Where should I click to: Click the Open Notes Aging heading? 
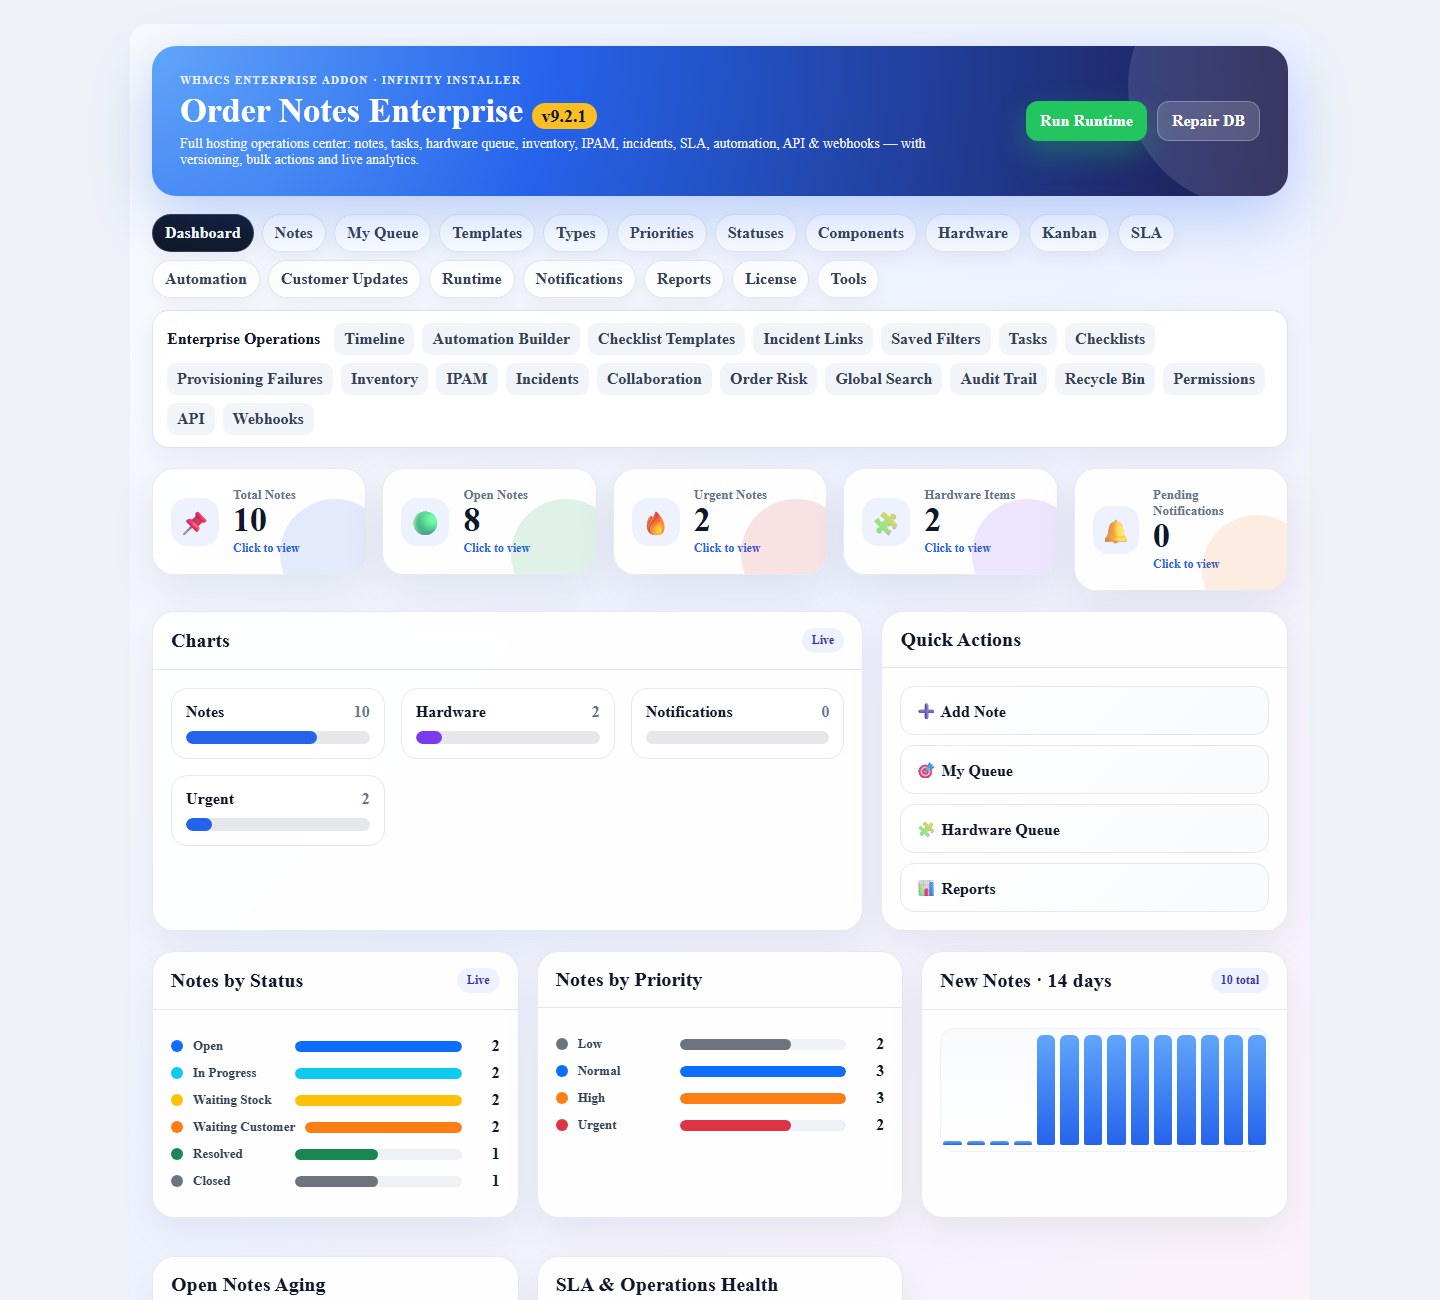(x=248, y=1285)
